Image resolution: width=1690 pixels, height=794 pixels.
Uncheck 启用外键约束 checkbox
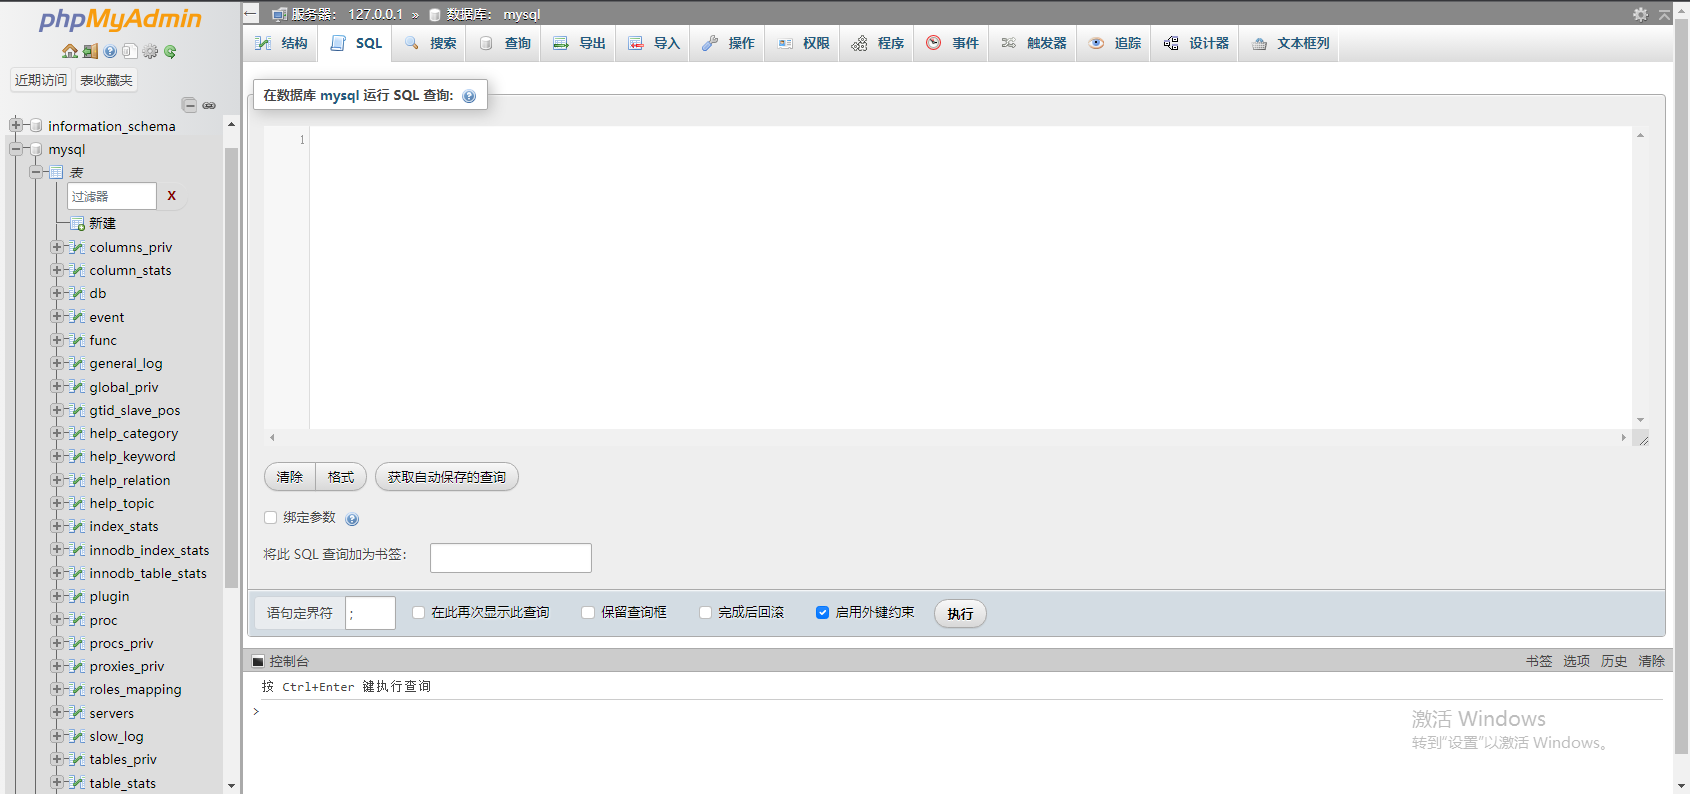pos(822,612)
